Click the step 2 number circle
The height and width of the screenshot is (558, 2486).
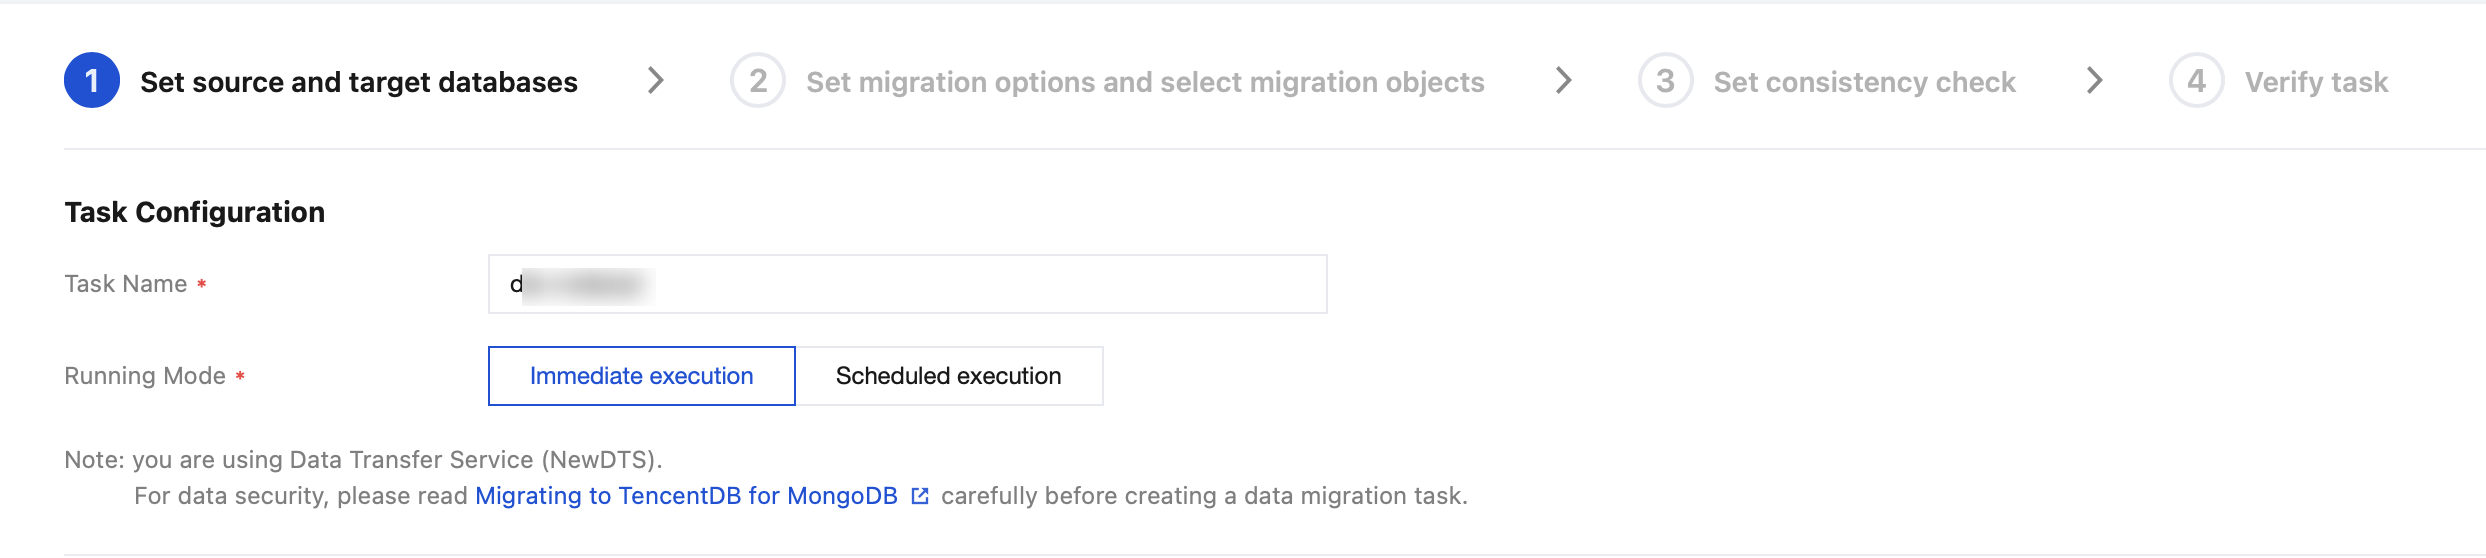(x=758, y=81)
